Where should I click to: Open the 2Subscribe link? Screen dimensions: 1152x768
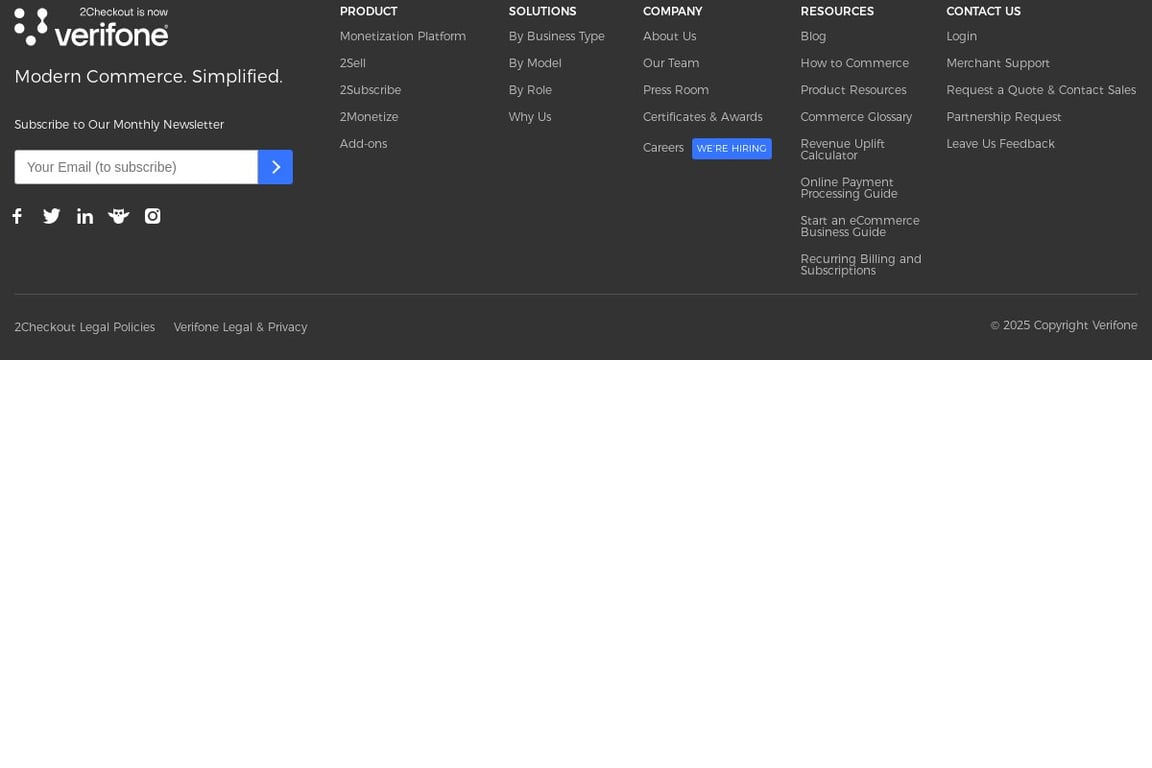tap(370, 90)
